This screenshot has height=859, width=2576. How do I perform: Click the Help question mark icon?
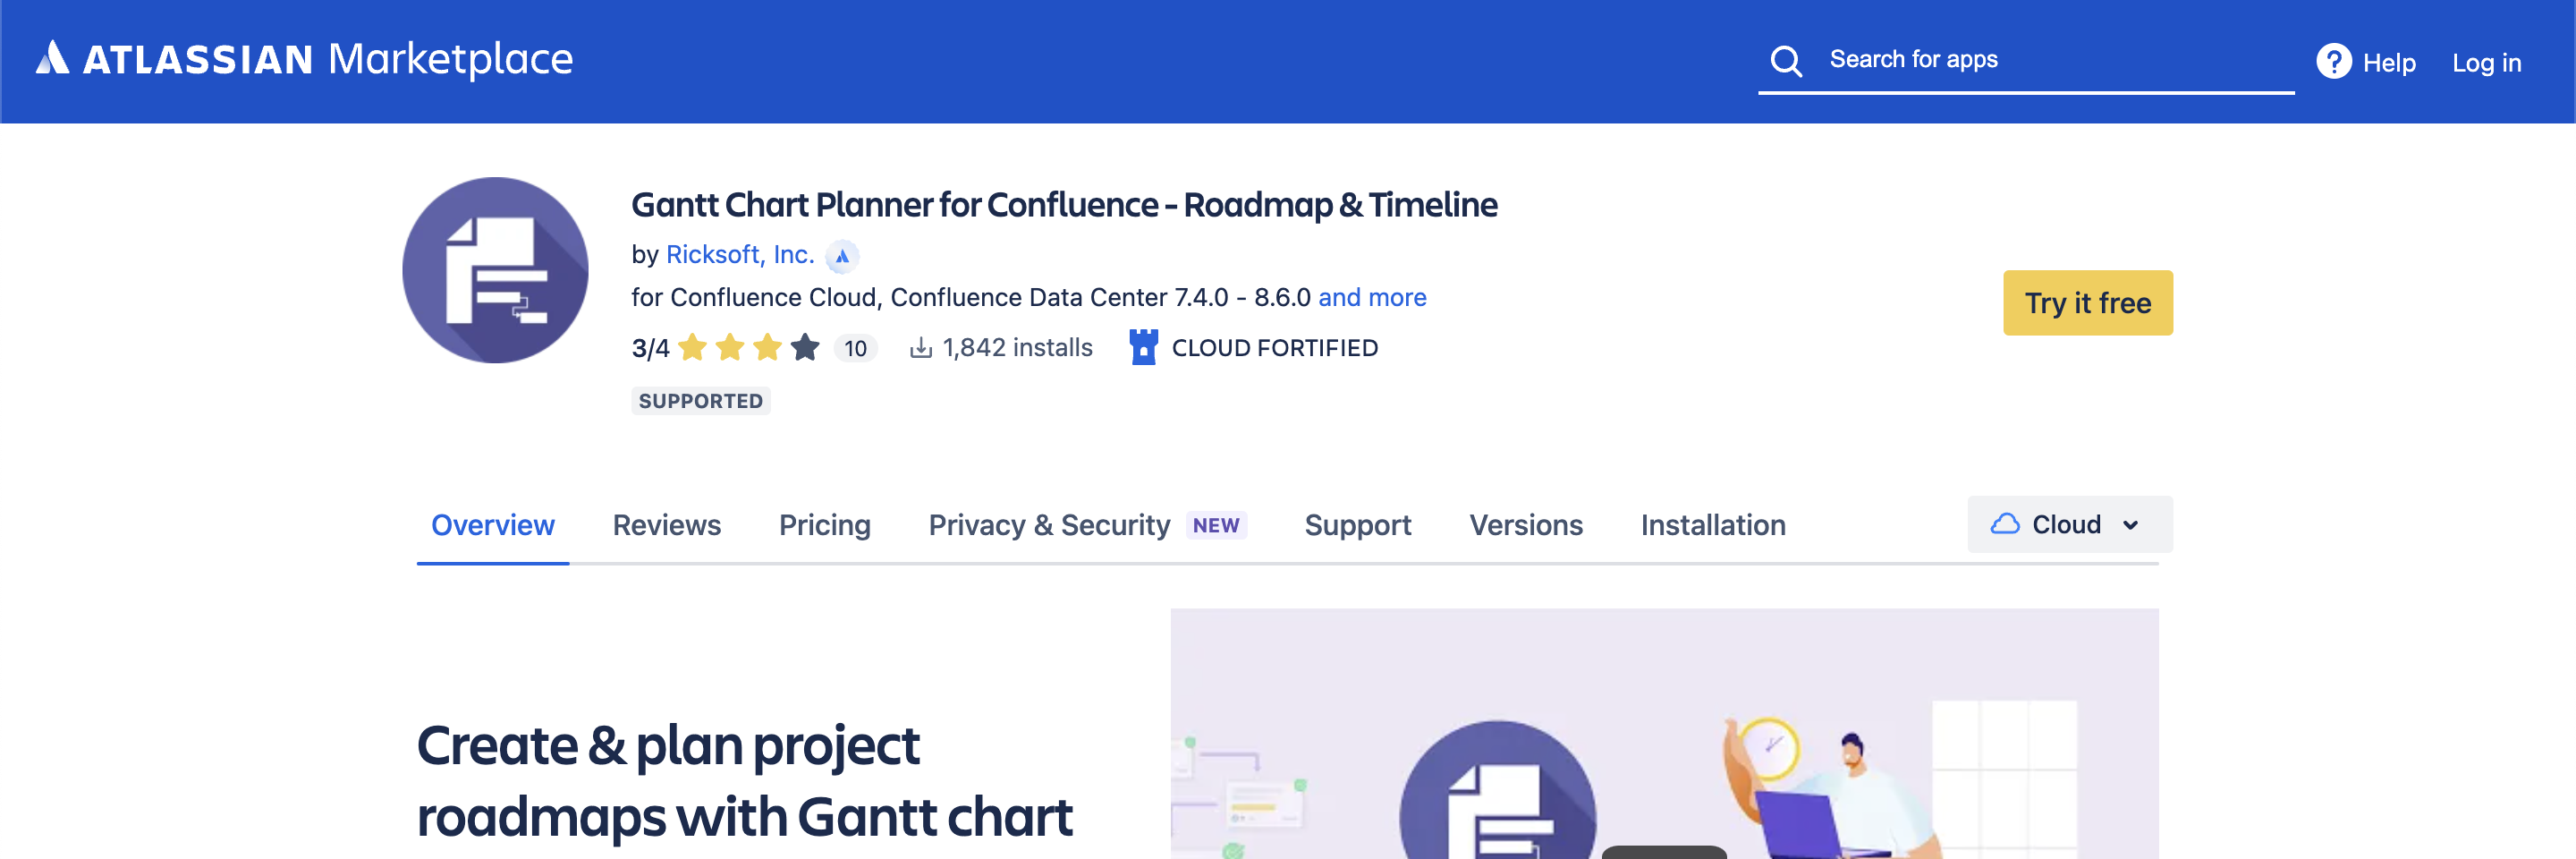2333,61
